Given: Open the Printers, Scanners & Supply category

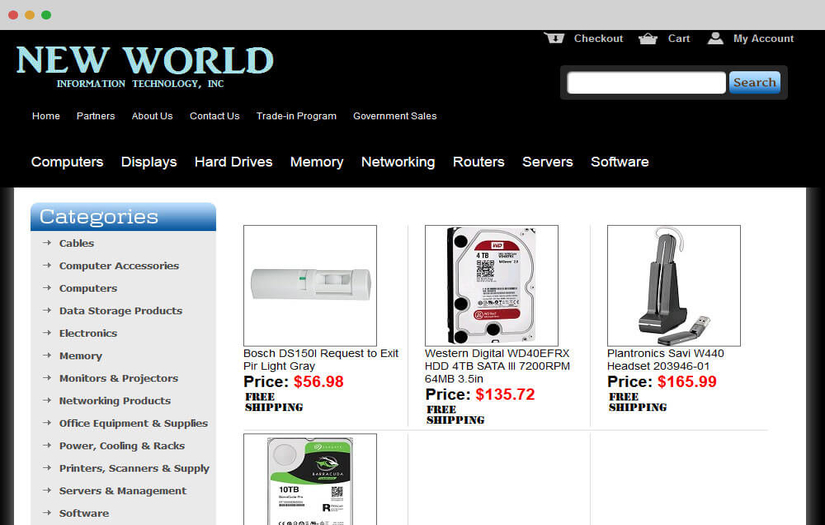Looking at the screenshot, I should click(x=134, y=468).
